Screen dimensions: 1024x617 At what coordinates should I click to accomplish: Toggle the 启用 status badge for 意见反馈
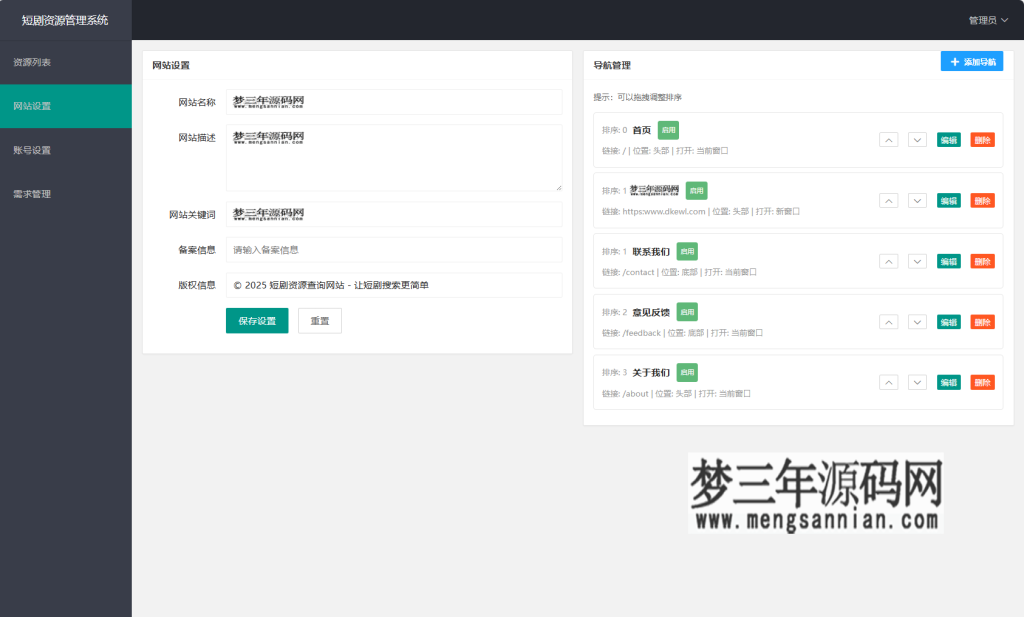pyautogui.click(x=687, y=312)
